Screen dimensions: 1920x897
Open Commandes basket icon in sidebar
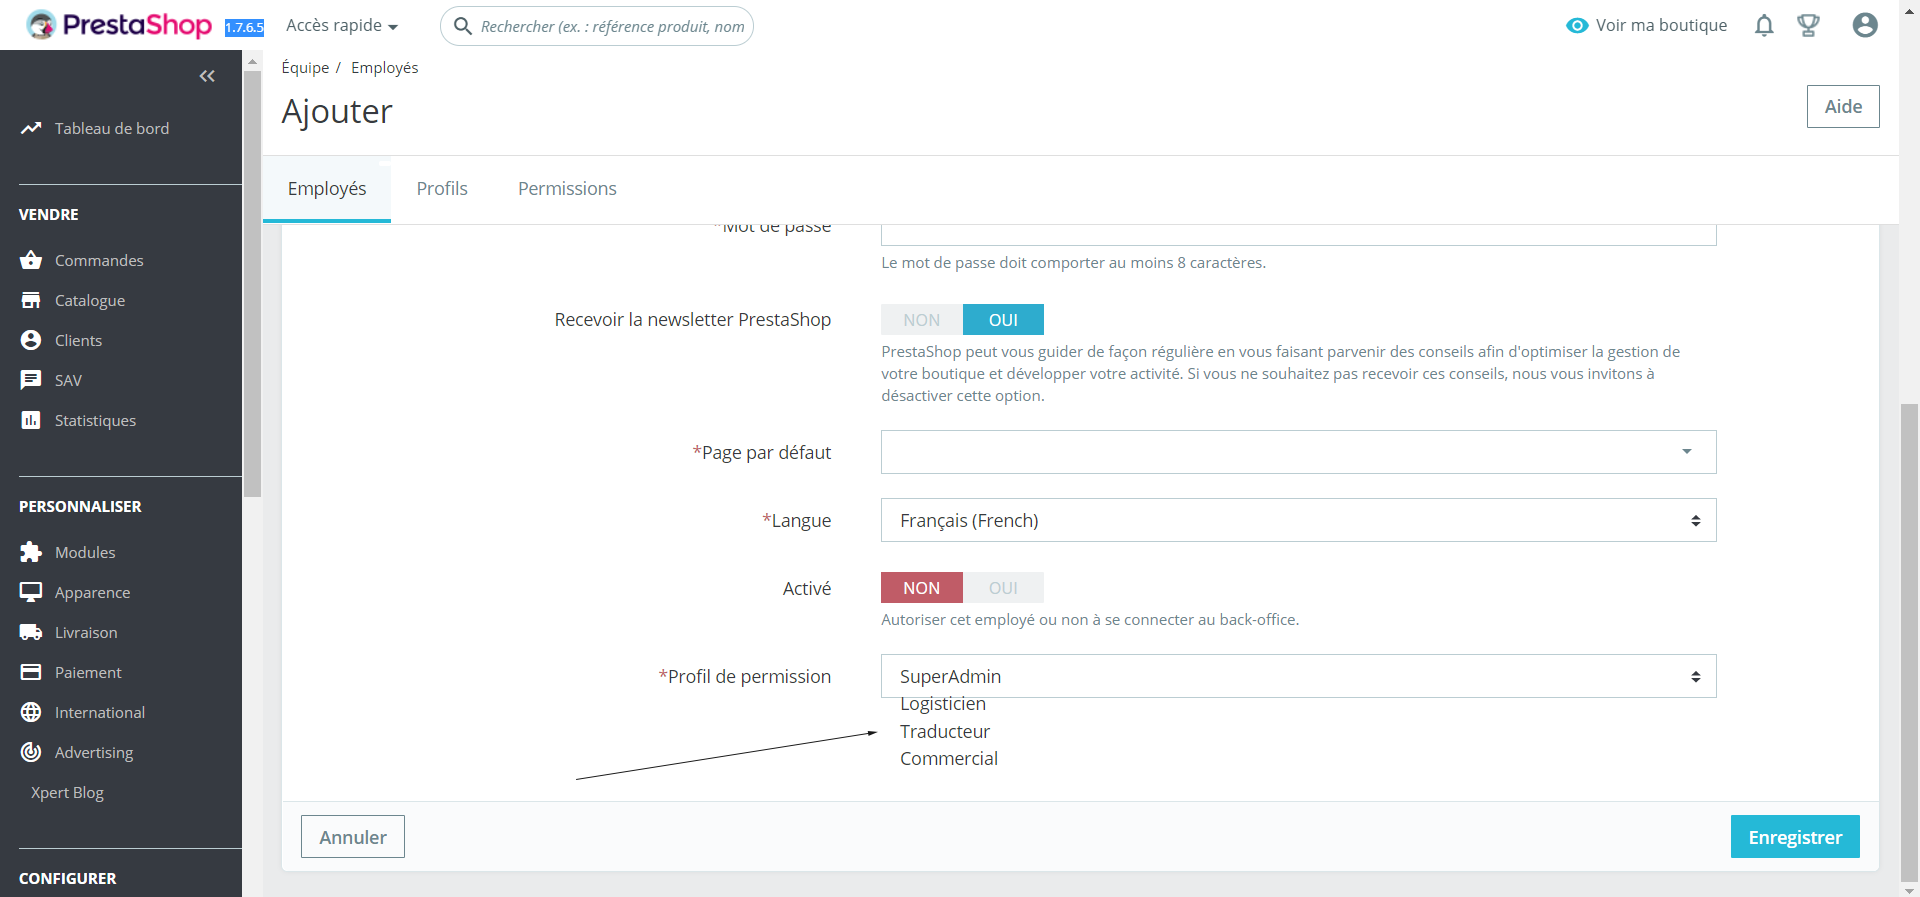click(x=31, y=260)
